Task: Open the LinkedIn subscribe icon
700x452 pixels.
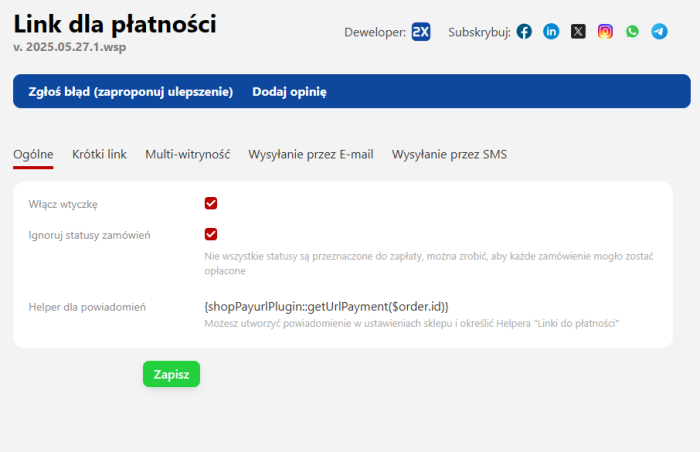Action: [x=551, y=32]
